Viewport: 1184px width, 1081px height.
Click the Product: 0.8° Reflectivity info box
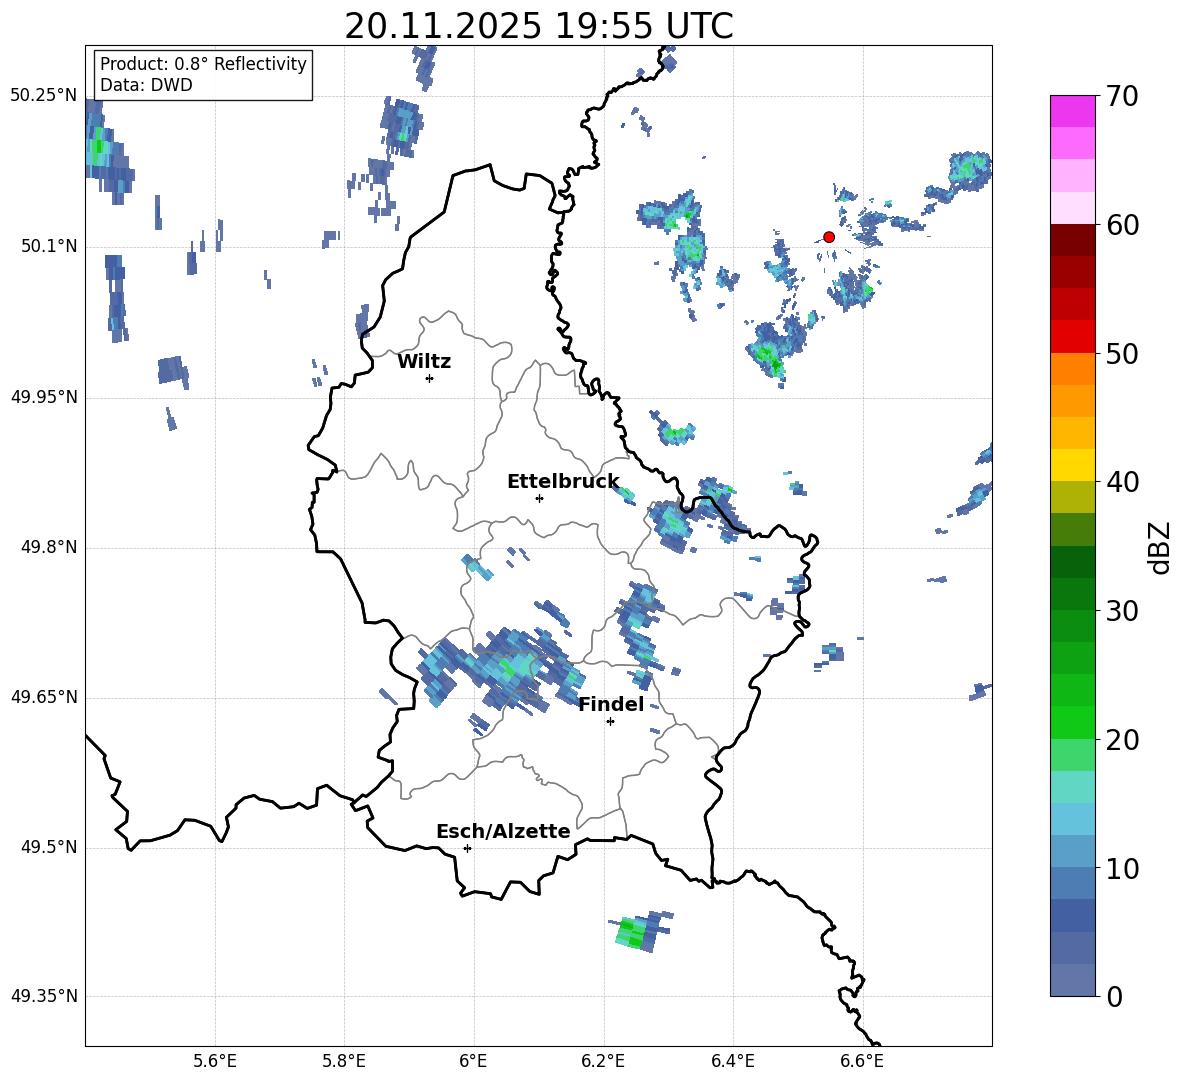[203, 75]
